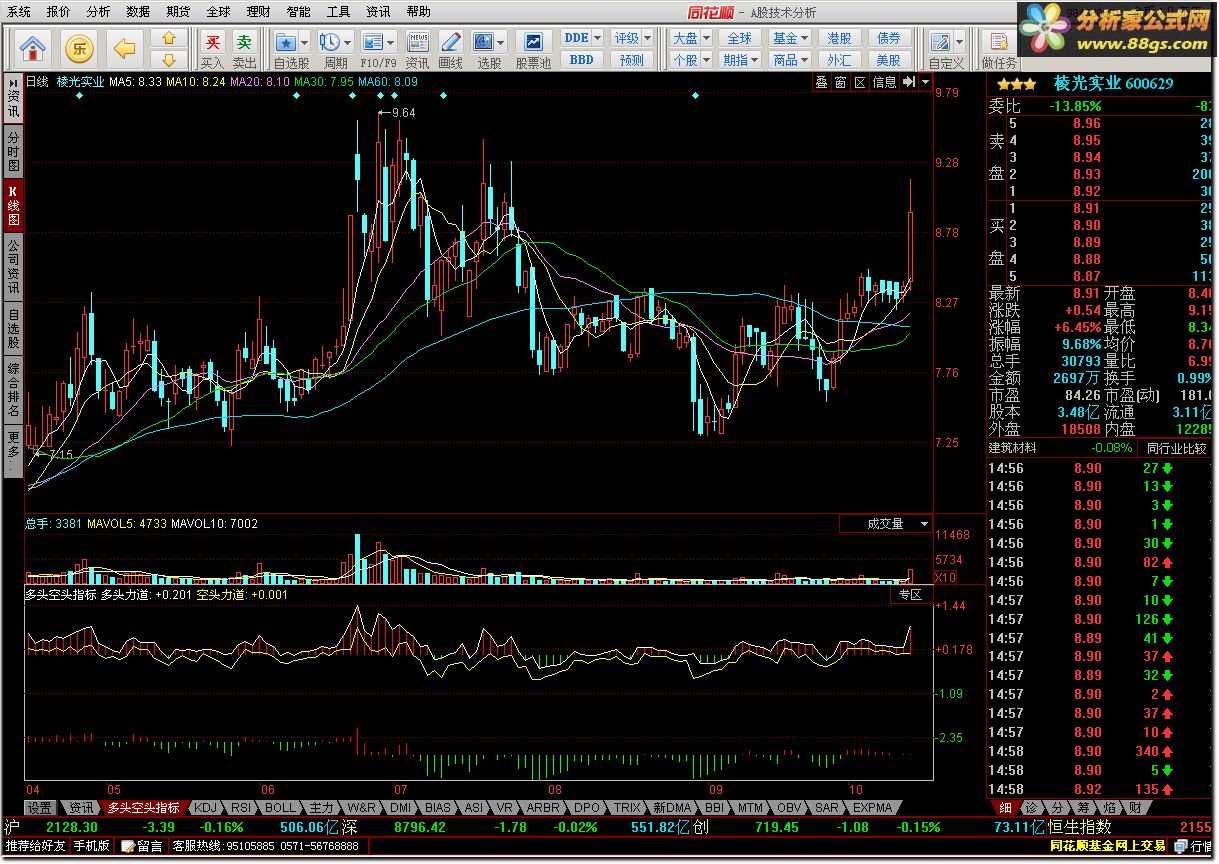Image resolution: width=1219 pixels, height=864 pixels.
Task: Expand the DDE dropdown
Action: (598, 38)
